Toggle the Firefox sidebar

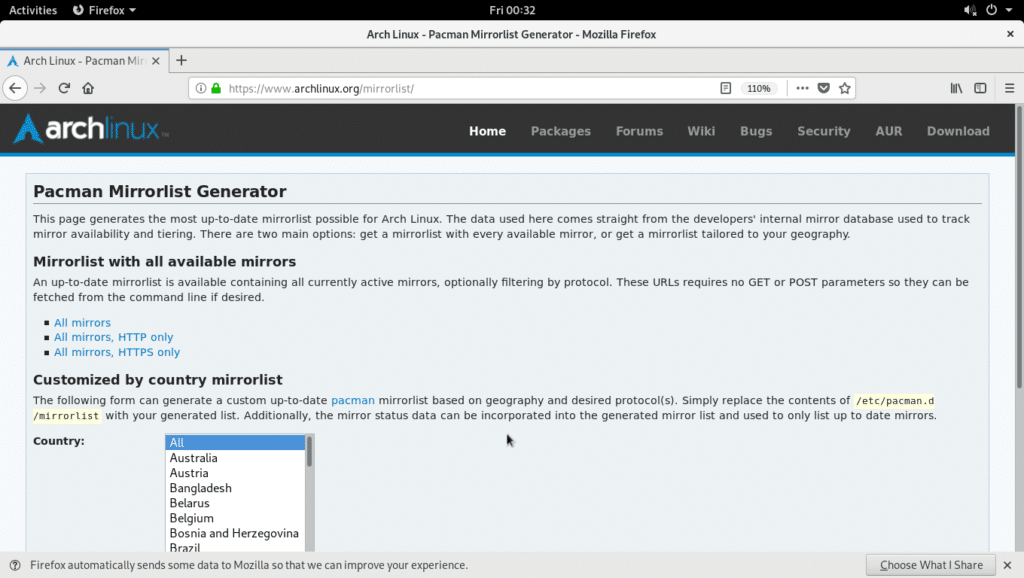[x=981, y=88]
